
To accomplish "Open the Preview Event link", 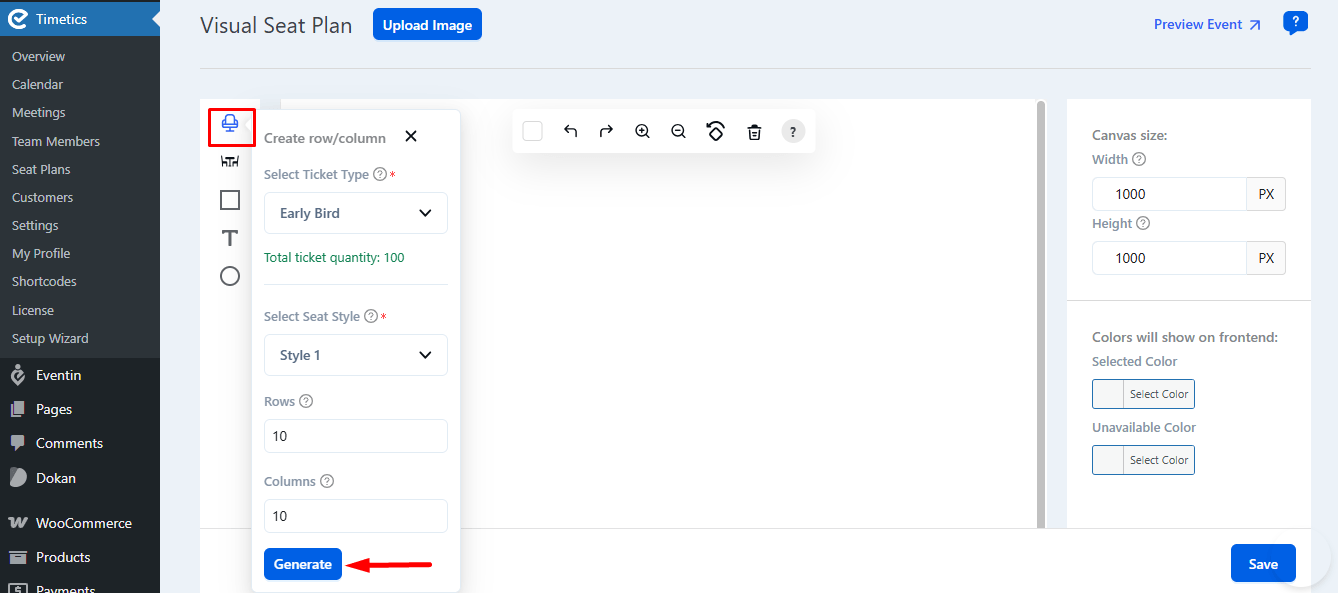I will click(x=1207, y=25).
